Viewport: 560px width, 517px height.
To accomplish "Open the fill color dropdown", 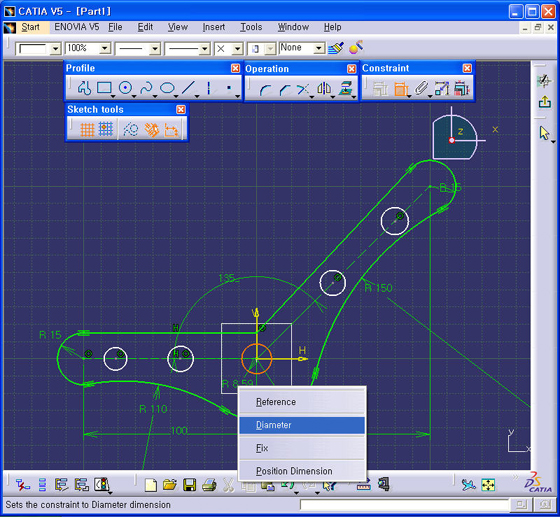I will 55,49.
